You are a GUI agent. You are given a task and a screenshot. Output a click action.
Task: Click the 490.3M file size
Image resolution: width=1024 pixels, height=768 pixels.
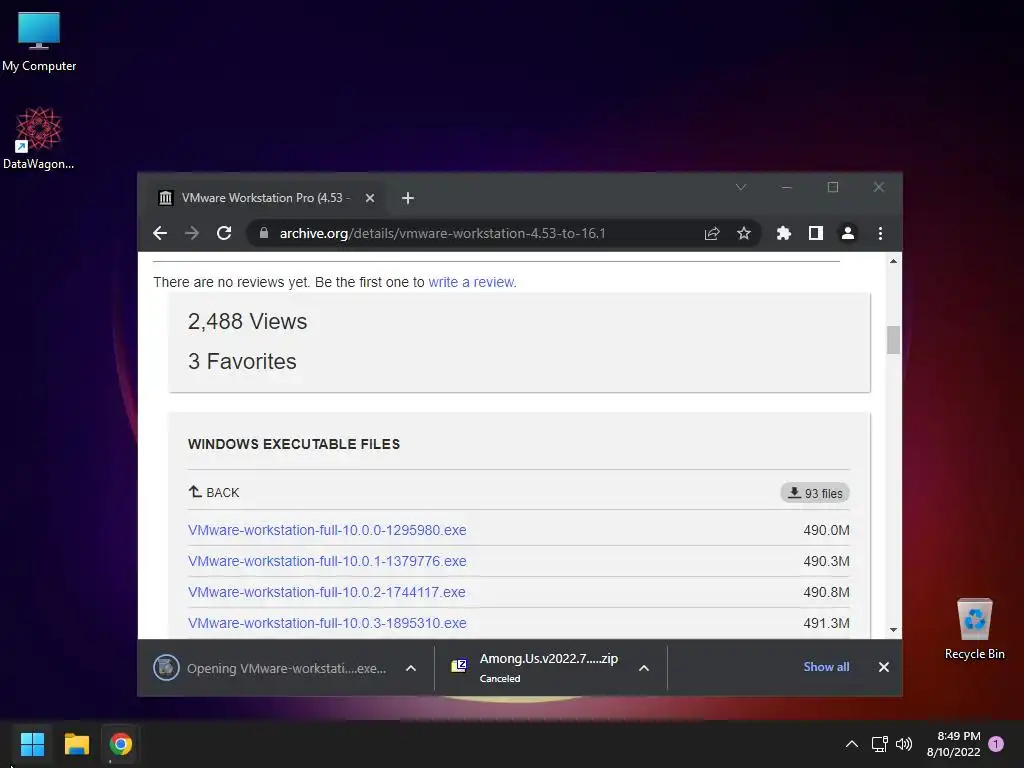coord(826,561)
